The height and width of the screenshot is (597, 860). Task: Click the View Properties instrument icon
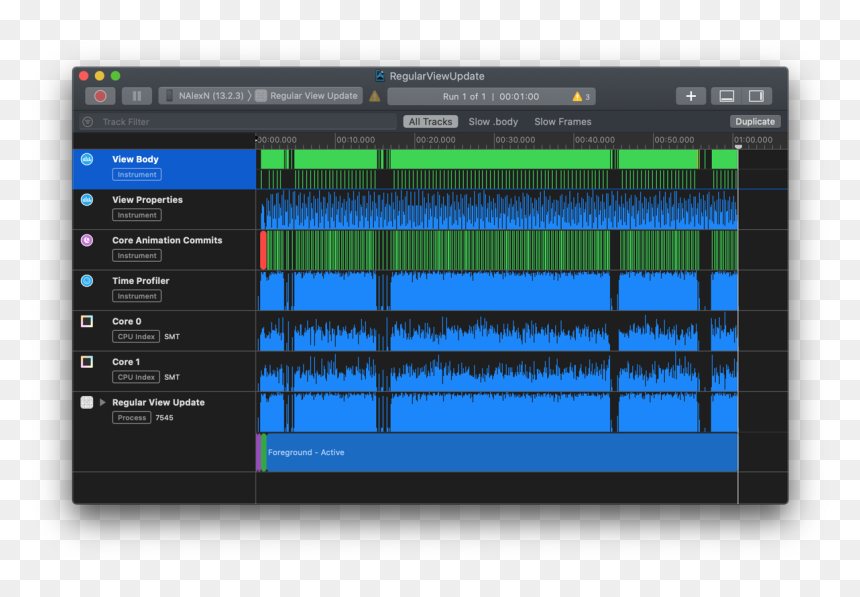pos(87,200)
